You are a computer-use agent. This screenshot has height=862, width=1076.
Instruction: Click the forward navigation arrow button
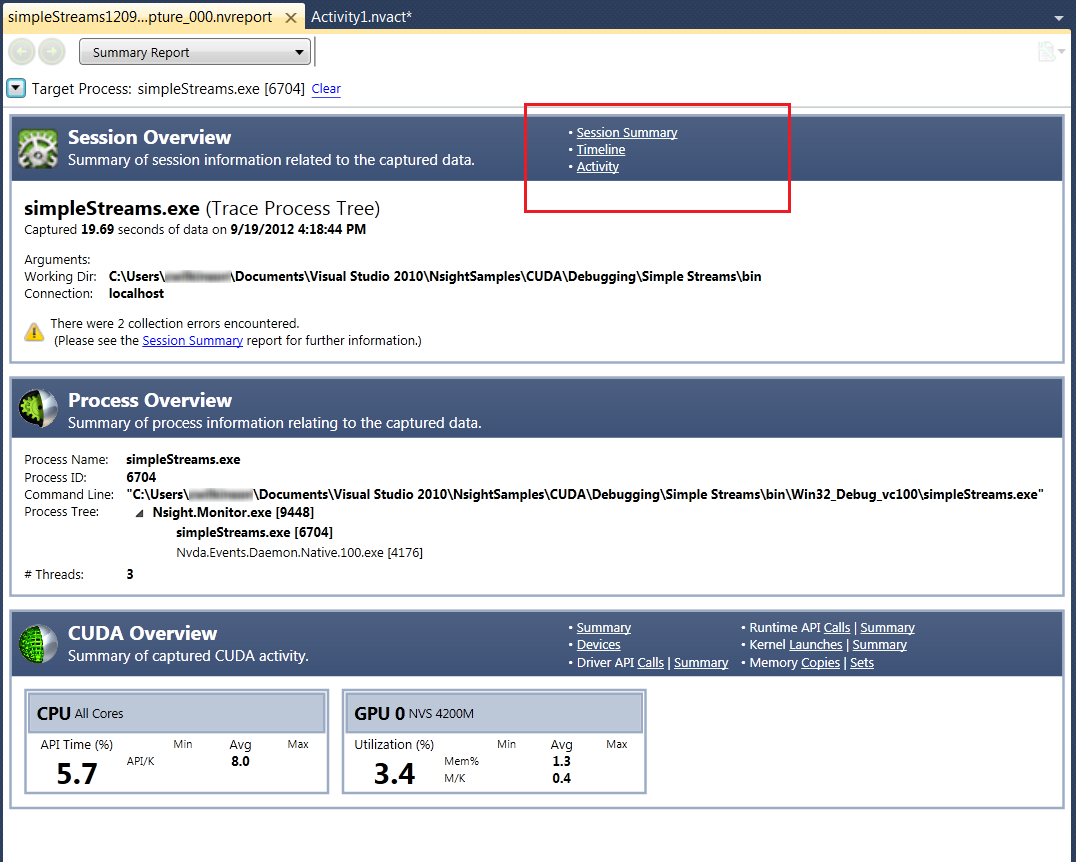coord(51,53)
